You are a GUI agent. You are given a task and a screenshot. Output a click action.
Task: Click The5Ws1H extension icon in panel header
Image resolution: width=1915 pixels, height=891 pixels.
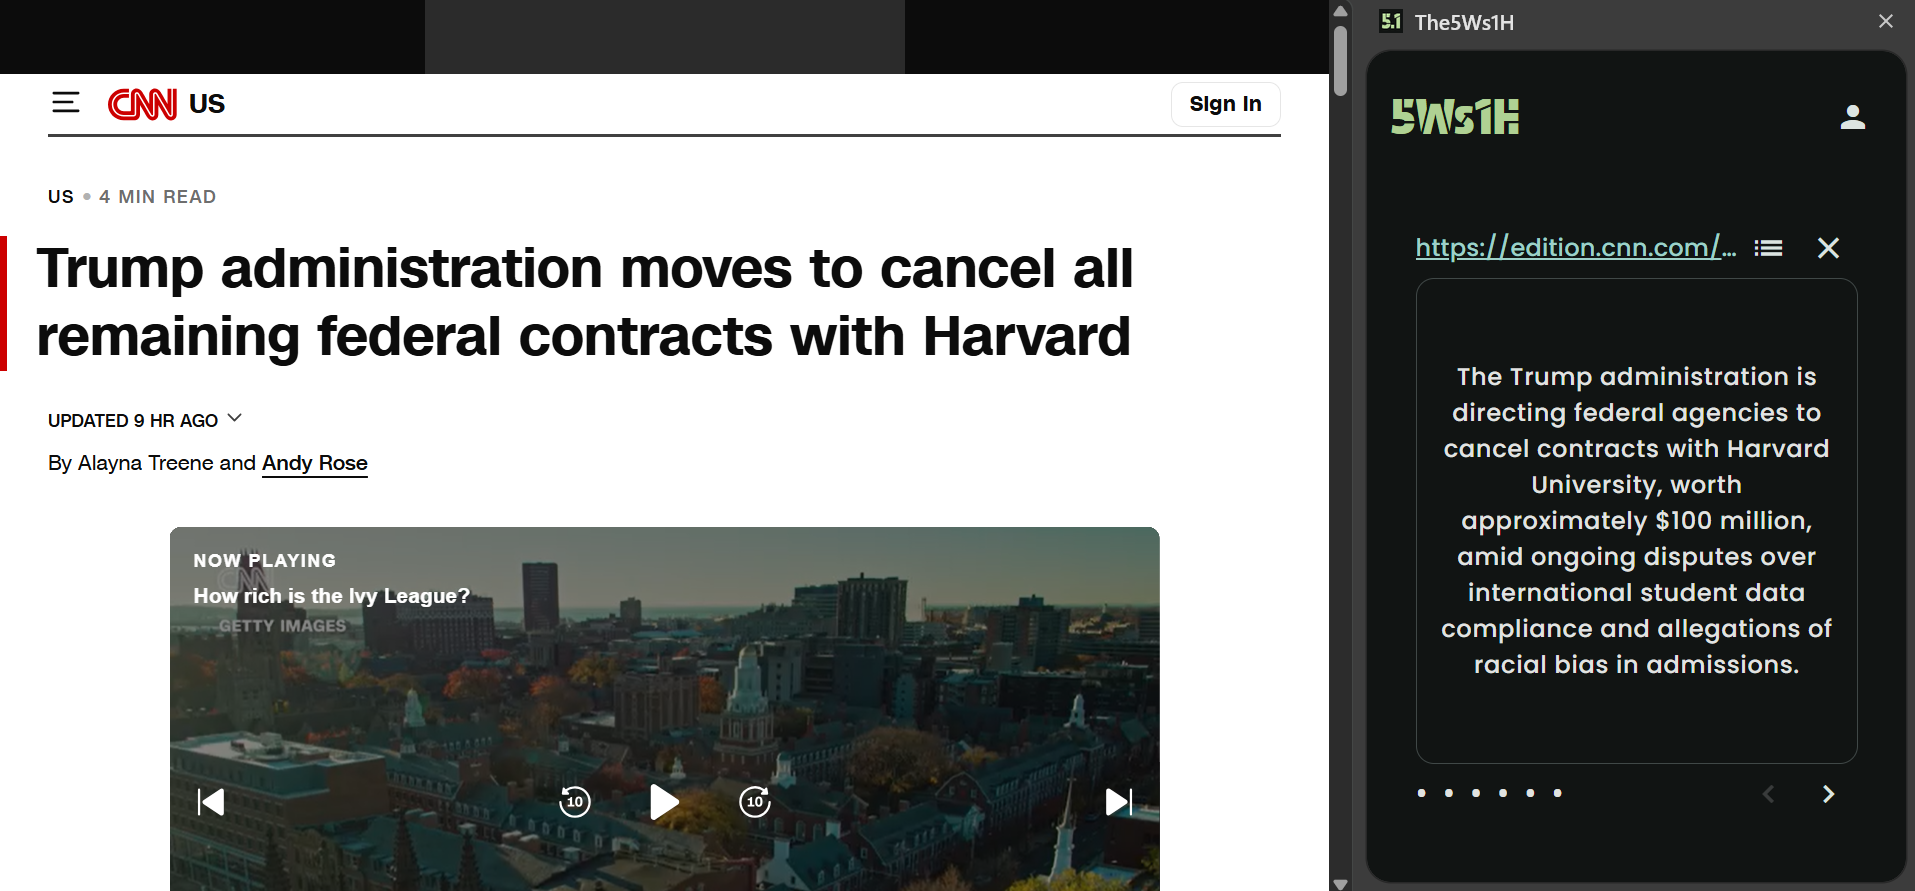[x=1391, y=21]
